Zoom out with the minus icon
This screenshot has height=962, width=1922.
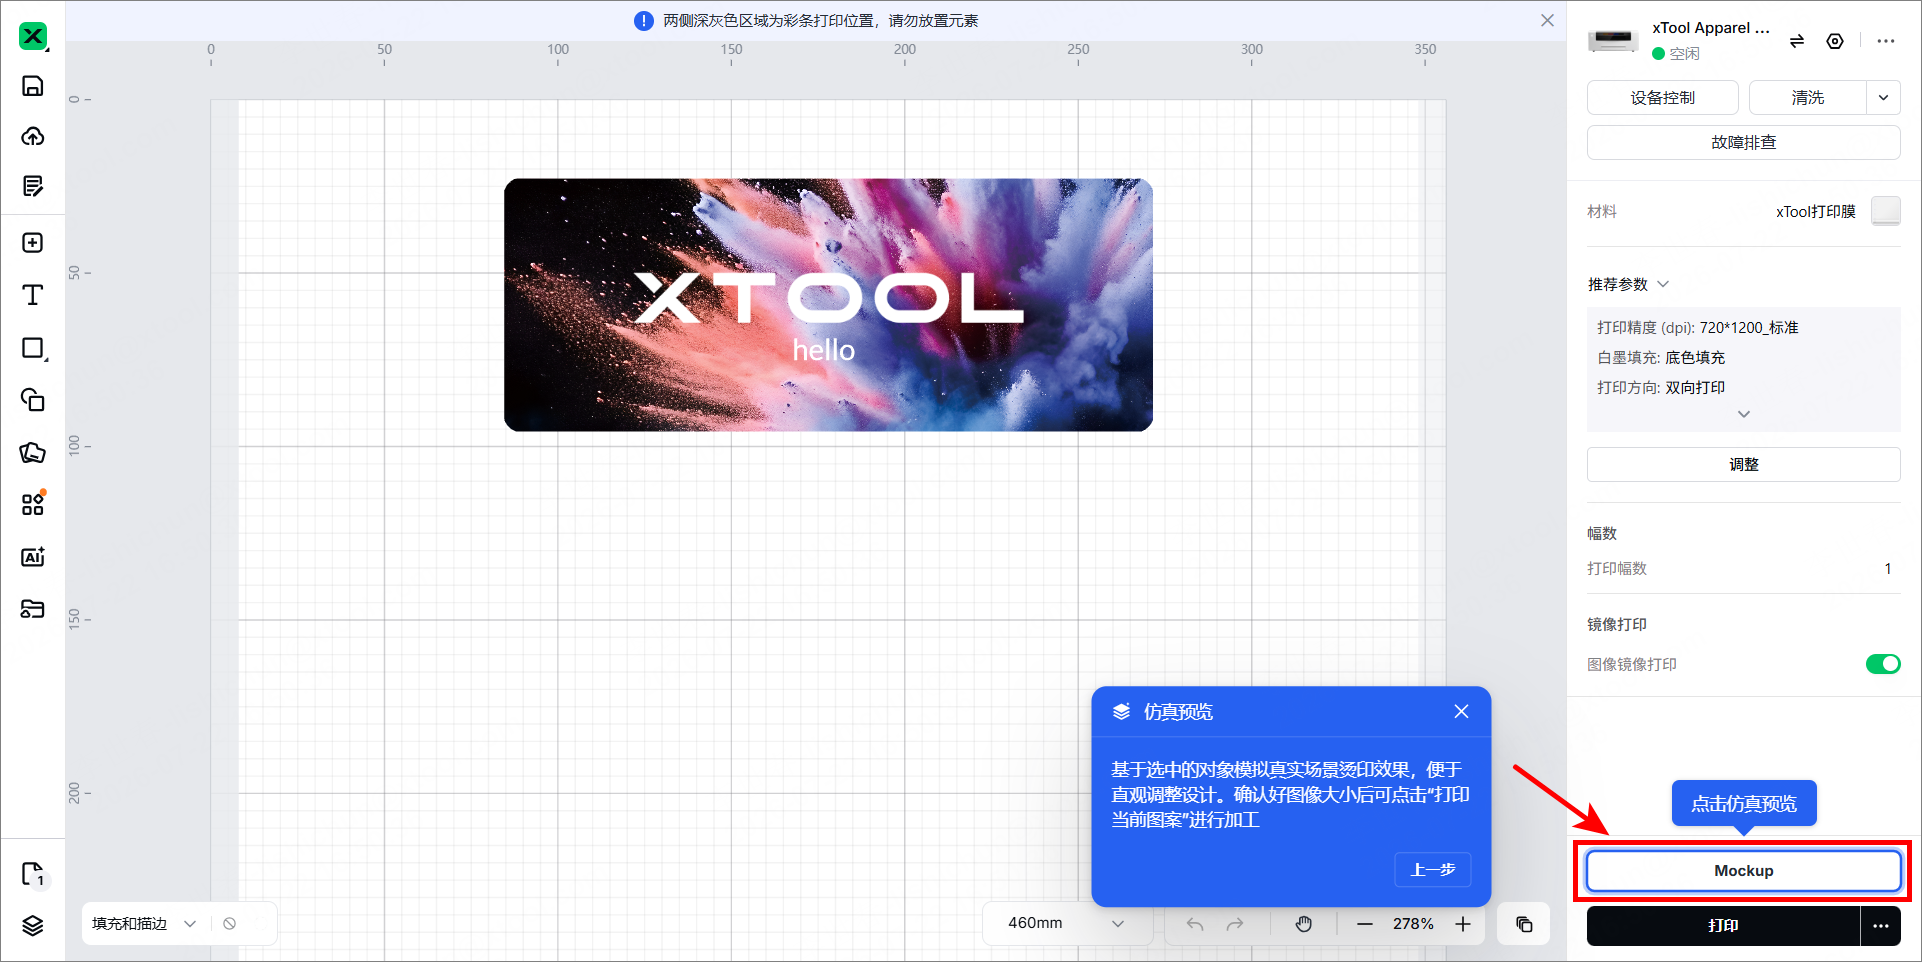[x=1365, y=924]
